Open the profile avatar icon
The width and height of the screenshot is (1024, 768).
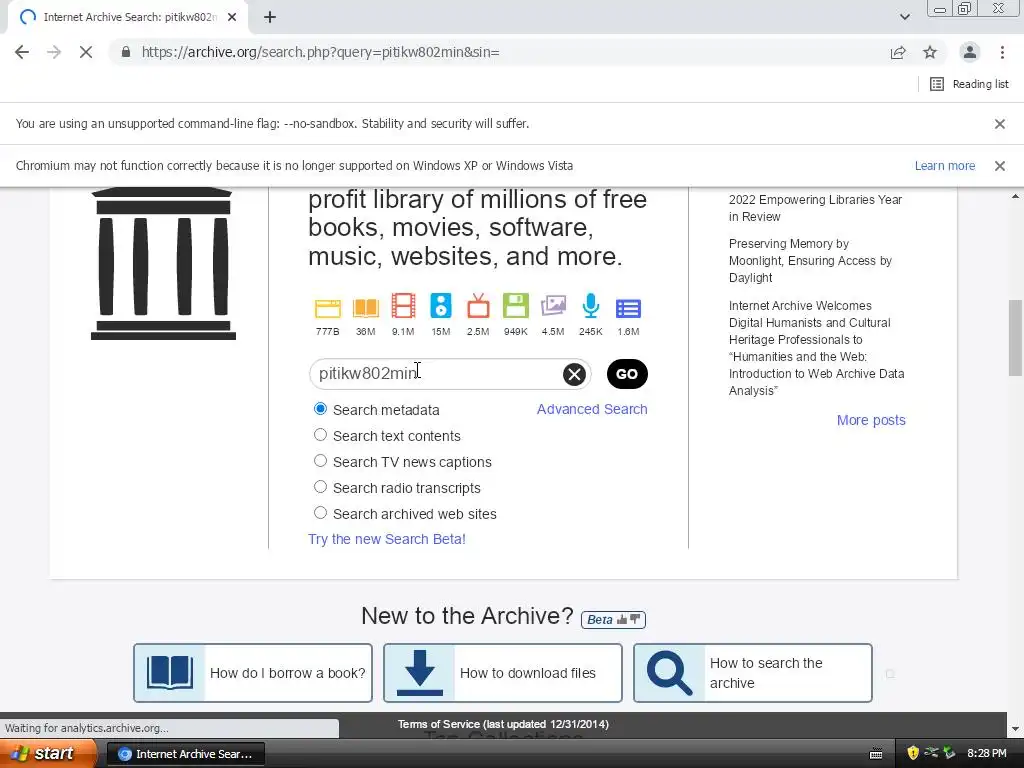(970, 52)
